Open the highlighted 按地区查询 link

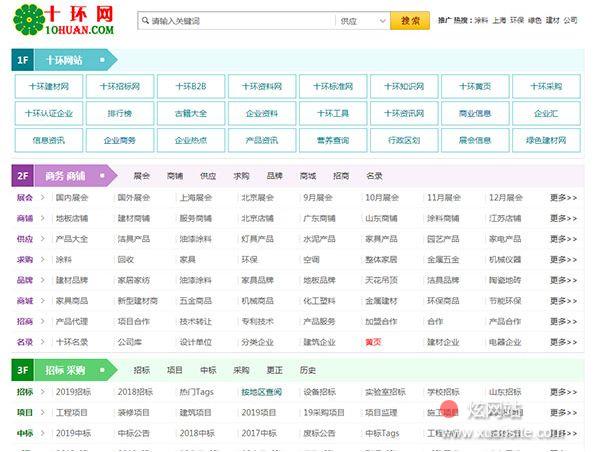point(261,392)
